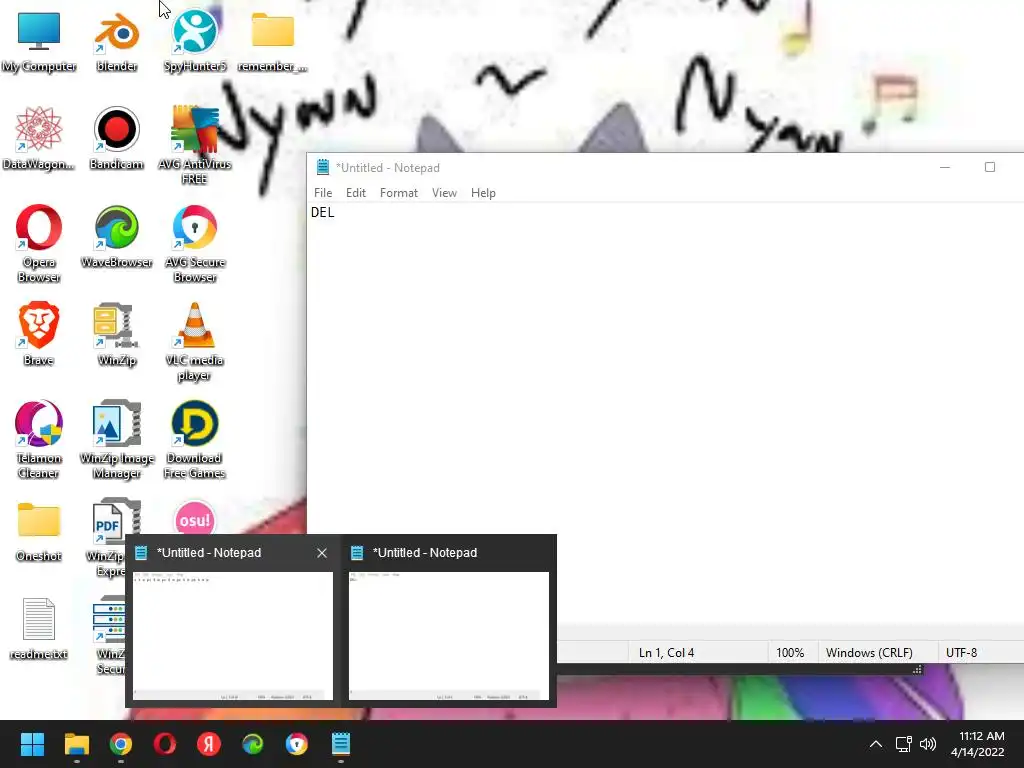This screenshot has width=1024, height=768.
Task: Open Telamon Cleaner shortcut
Action: click(39, 439)
